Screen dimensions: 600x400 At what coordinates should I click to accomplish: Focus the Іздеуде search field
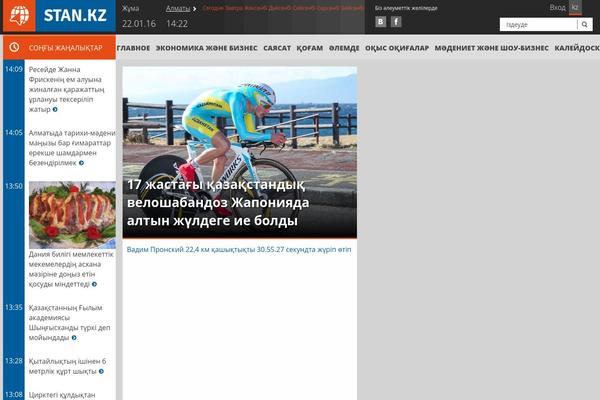click(538, 24)
